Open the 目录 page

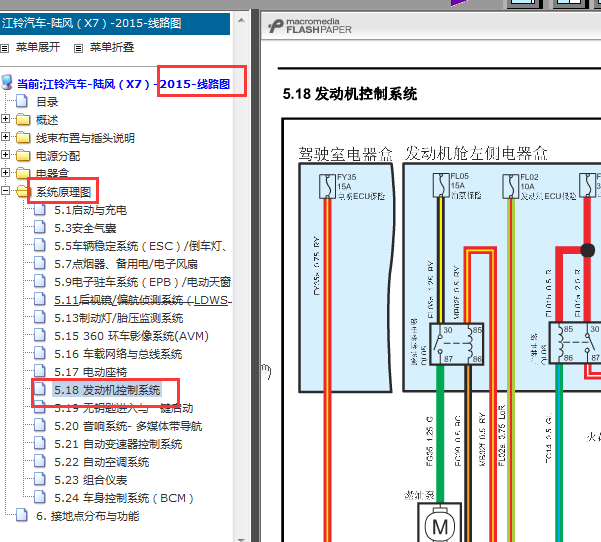(x=47, y=102)
